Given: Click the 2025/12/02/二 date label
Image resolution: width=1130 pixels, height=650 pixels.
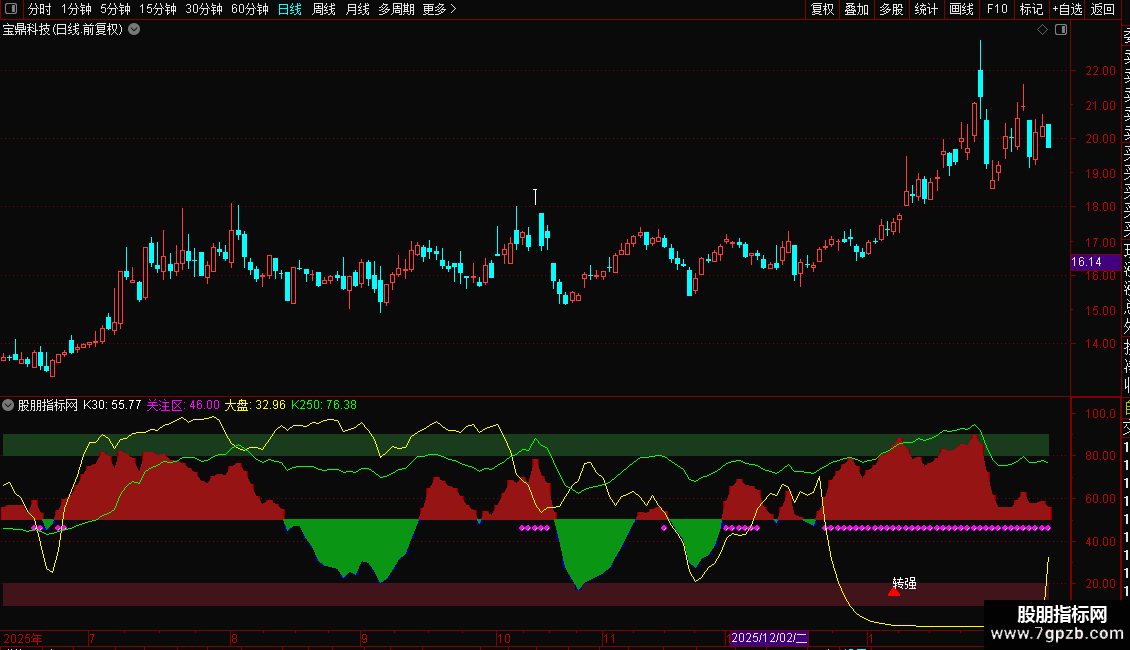Looking at the screenshot, I should pos(769,638).
